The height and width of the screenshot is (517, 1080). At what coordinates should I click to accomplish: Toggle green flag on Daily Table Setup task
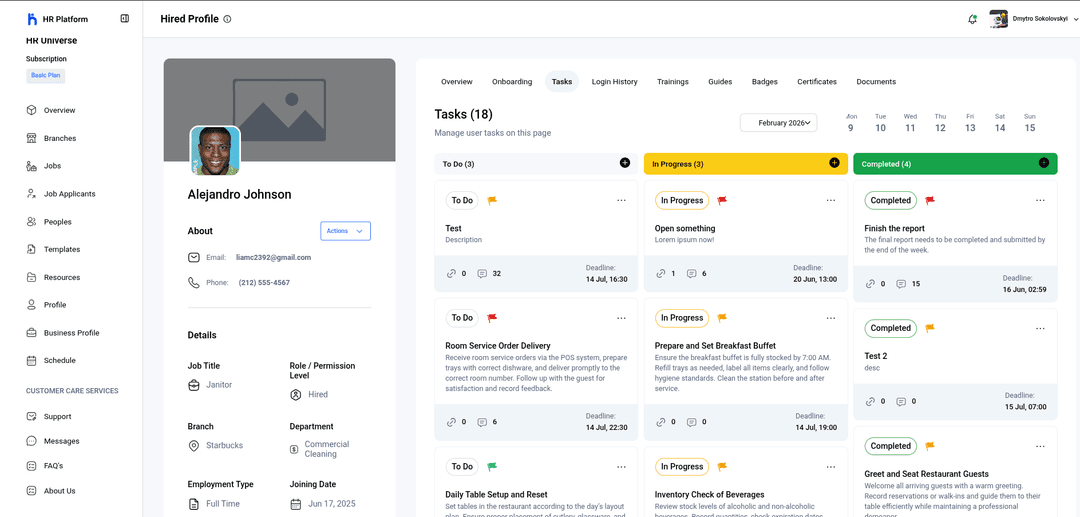click(x=491, y=466)
